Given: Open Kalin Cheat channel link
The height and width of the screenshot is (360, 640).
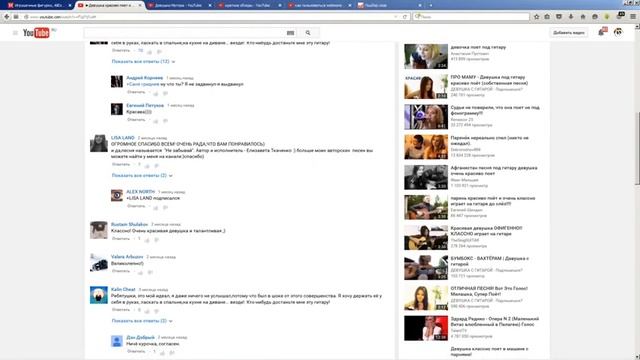Looking at the screenshot, I should (123, 289).
